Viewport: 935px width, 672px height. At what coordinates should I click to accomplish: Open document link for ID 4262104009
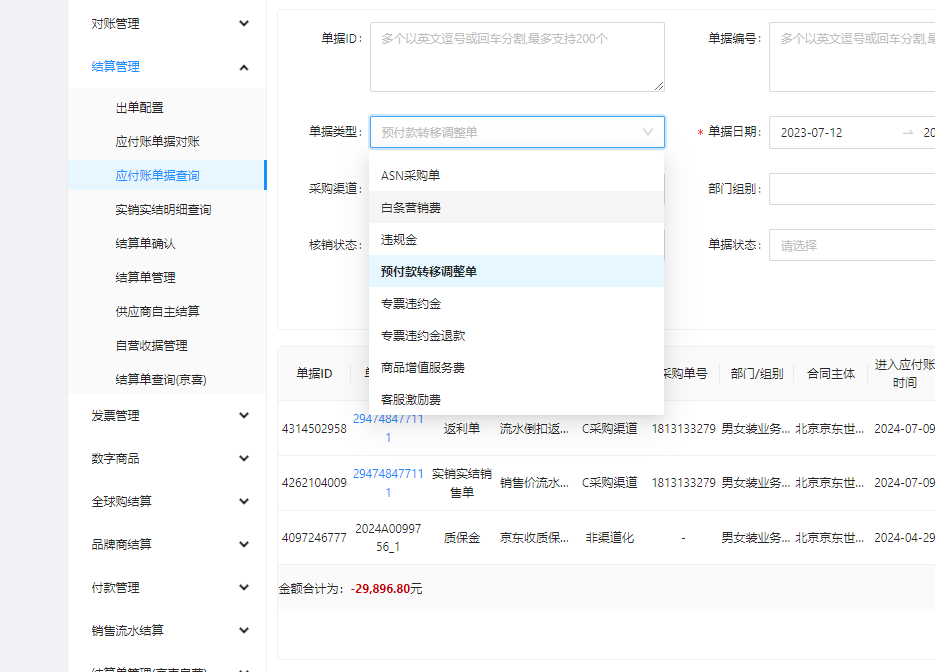[x=388, y=482]
